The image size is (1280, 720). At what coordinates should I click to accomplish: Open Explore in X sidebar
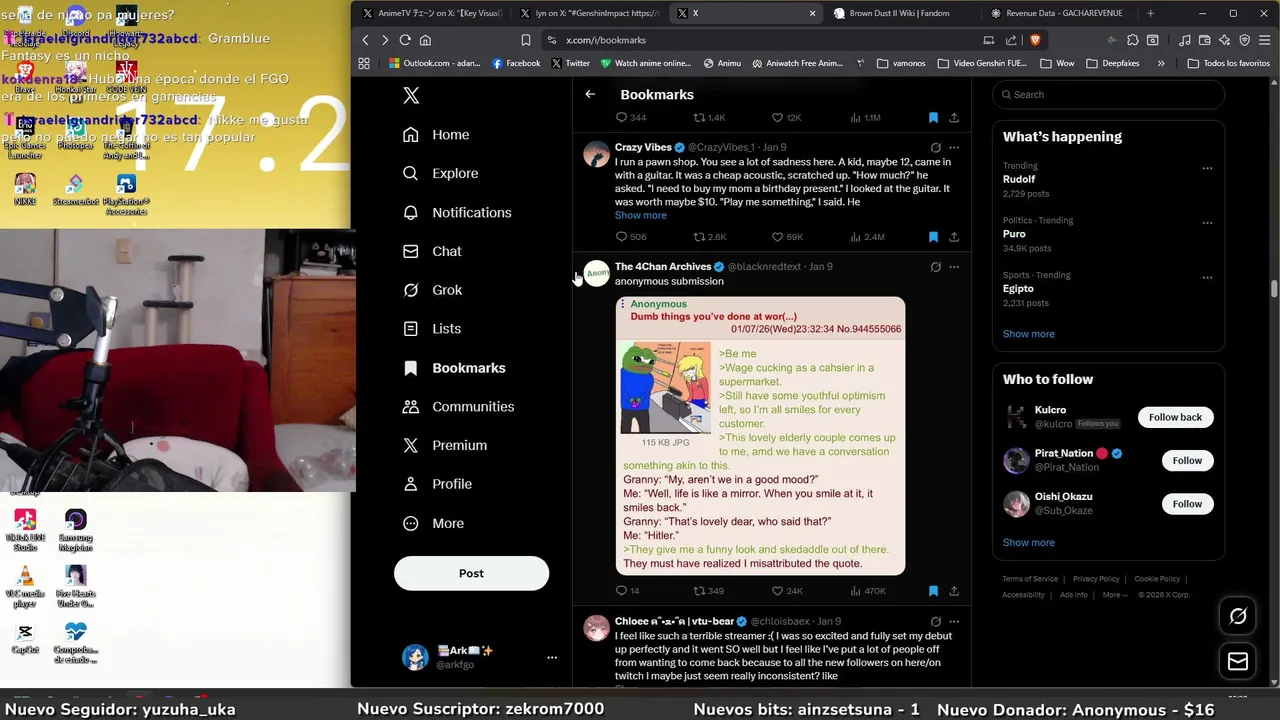(440, 173)
